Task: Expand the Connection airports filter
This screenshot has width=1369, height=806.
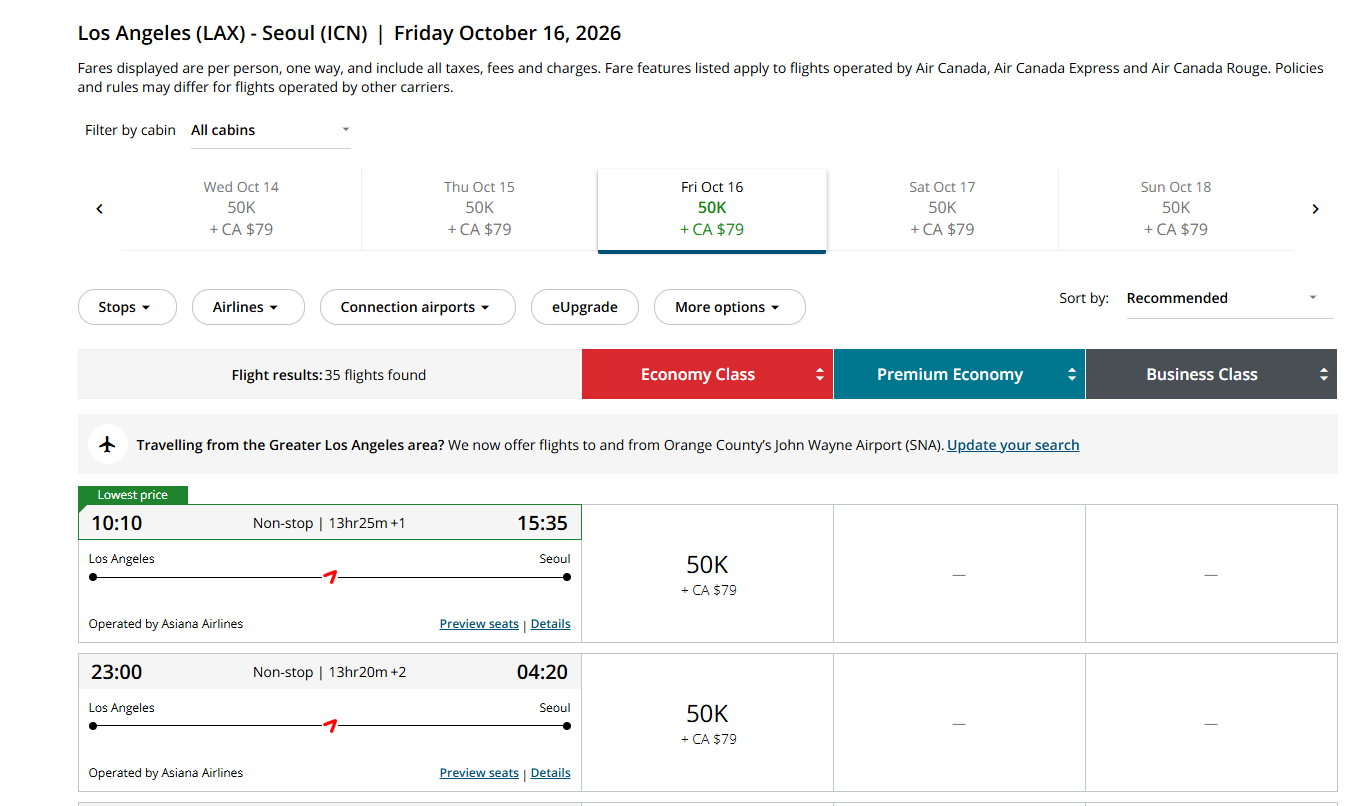Action: tap(417, 307)
